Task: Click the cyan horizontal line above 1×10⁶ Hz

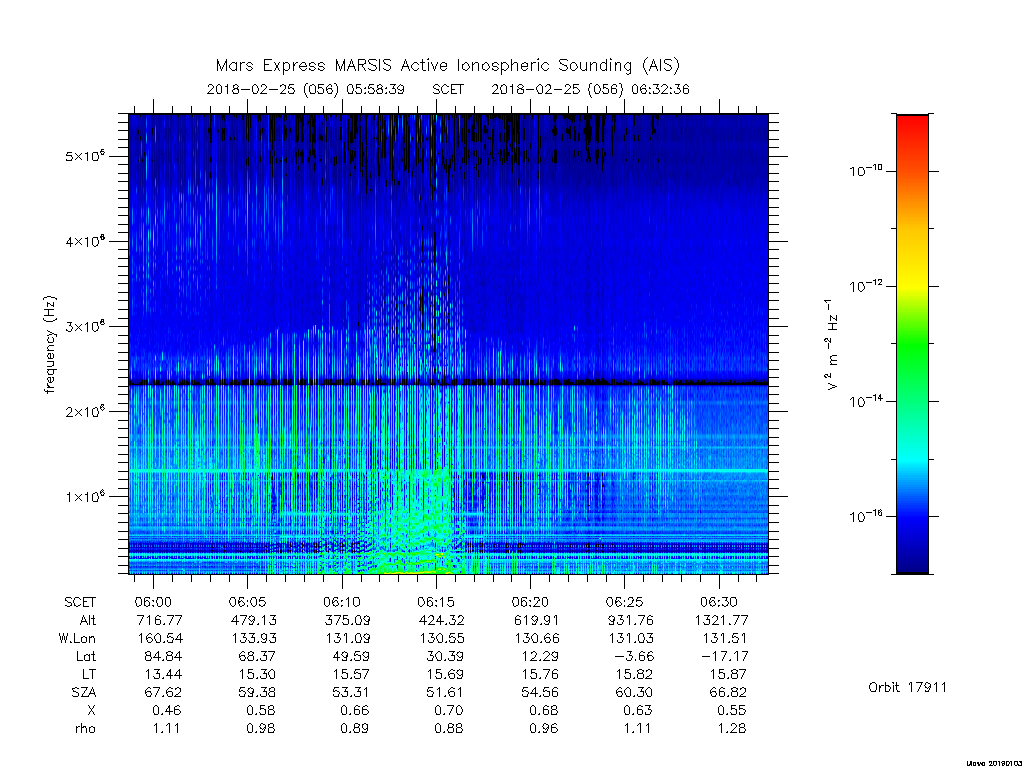Action: click(448, 471)
